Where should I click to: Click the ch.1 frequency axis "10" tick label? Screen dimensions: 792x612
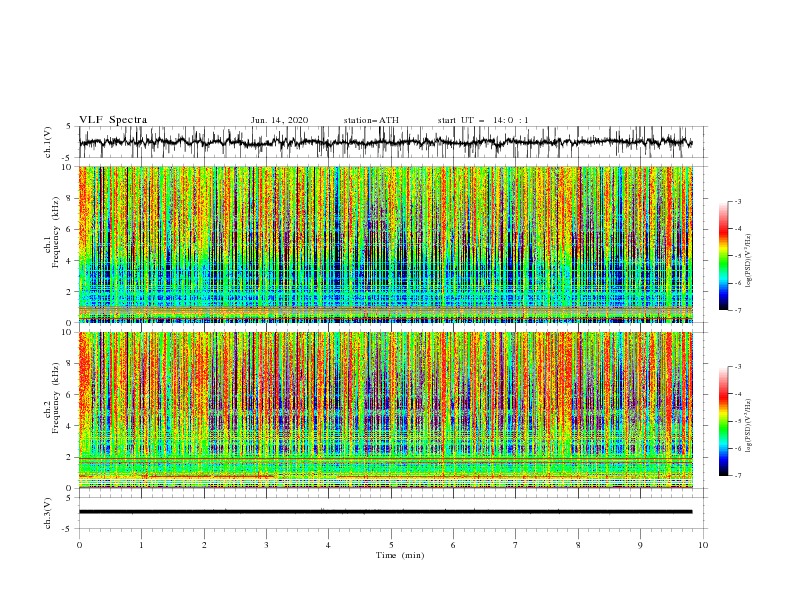pos(68,167)
